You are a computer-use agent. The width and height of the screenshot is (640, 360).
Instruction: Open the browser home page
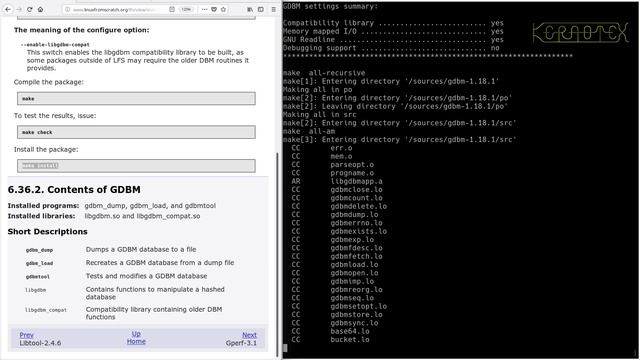[40, 9]
